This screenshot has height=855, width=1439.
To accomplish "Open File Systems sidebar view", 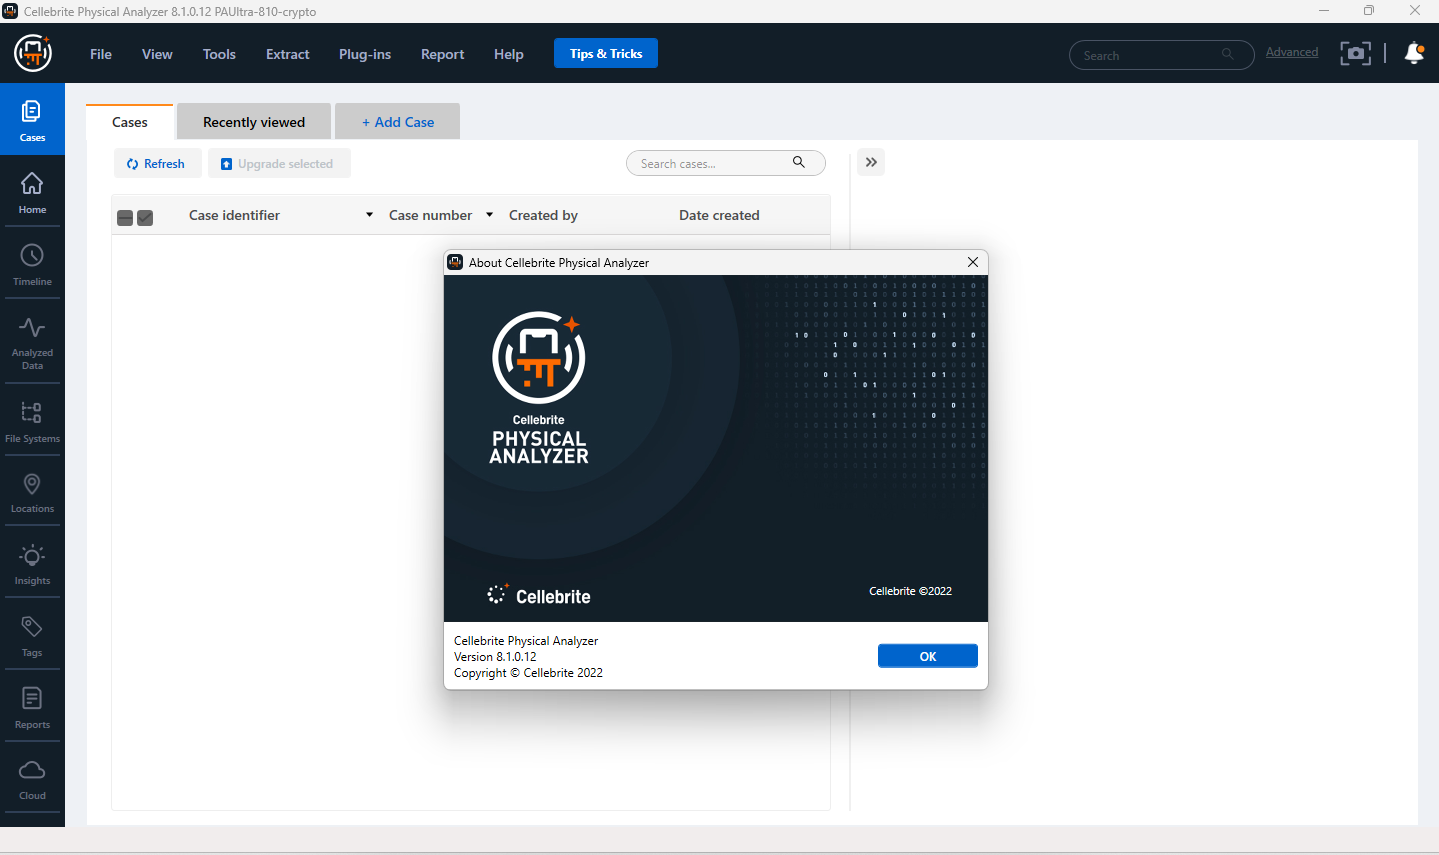I will [x=32, y=421].
